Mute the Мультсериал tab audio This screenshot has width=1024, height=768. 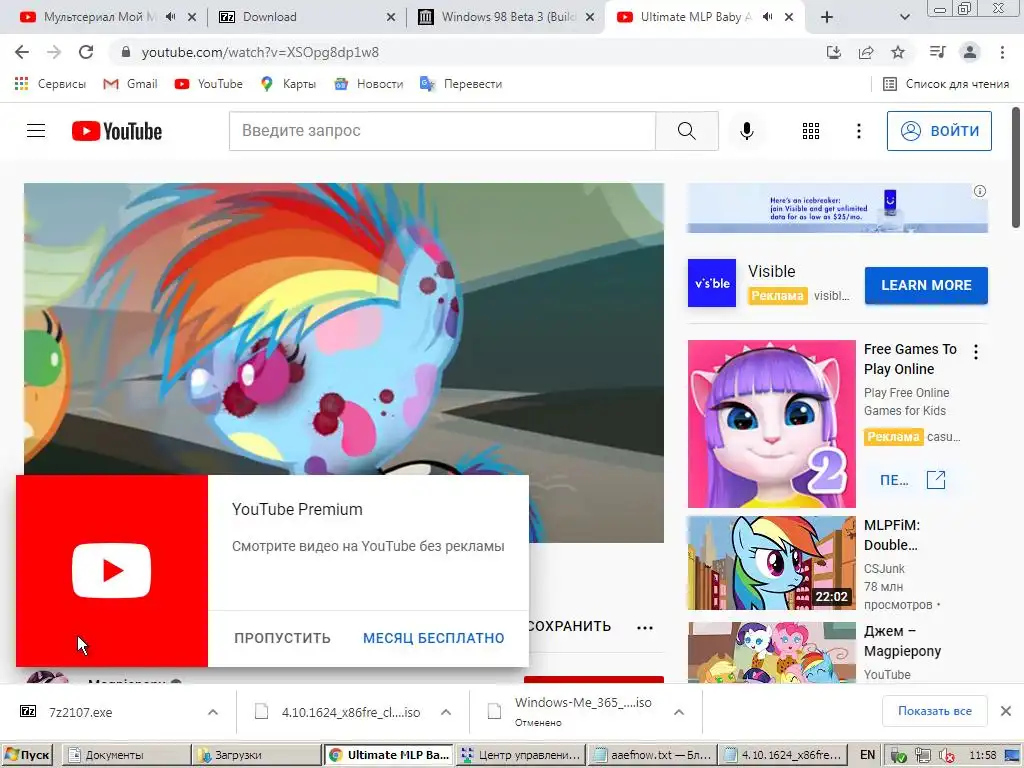[170, 17]
